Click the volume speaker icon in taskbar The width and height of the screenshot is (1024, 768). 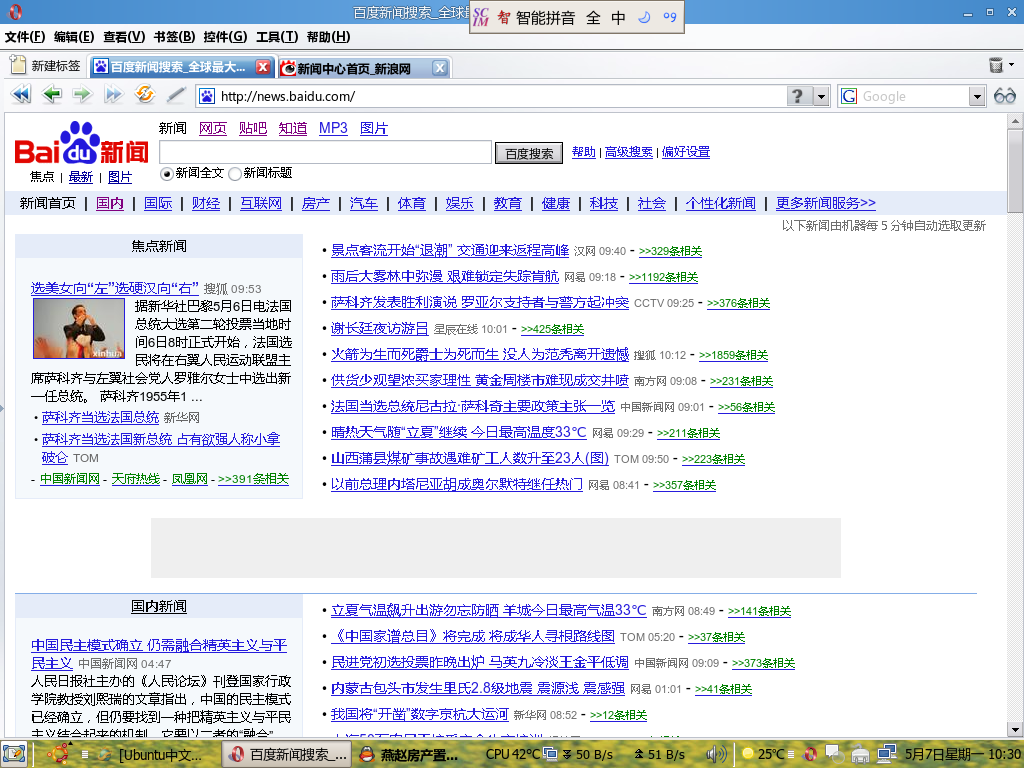click(x=716, y=754)
